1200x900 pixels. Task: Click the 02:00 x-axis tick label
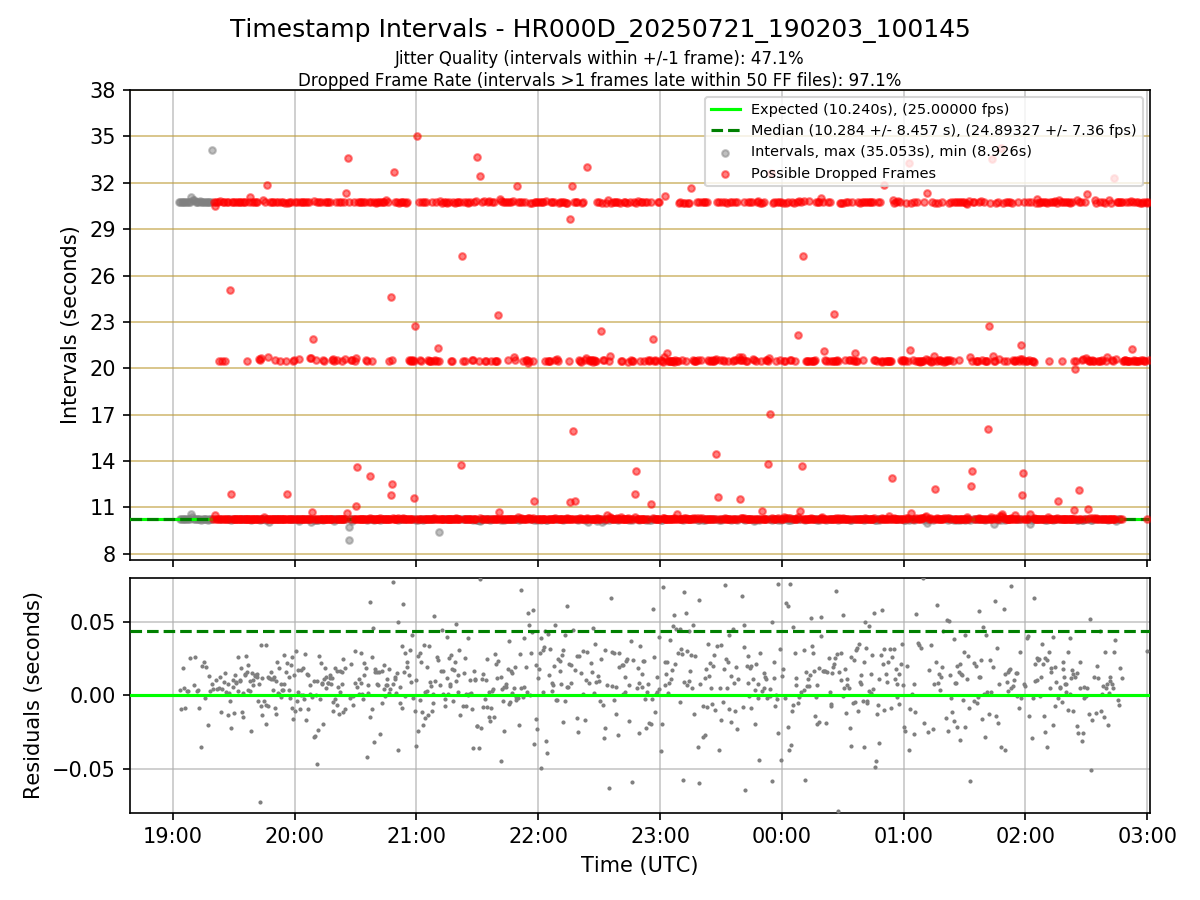coord(1025,835)
